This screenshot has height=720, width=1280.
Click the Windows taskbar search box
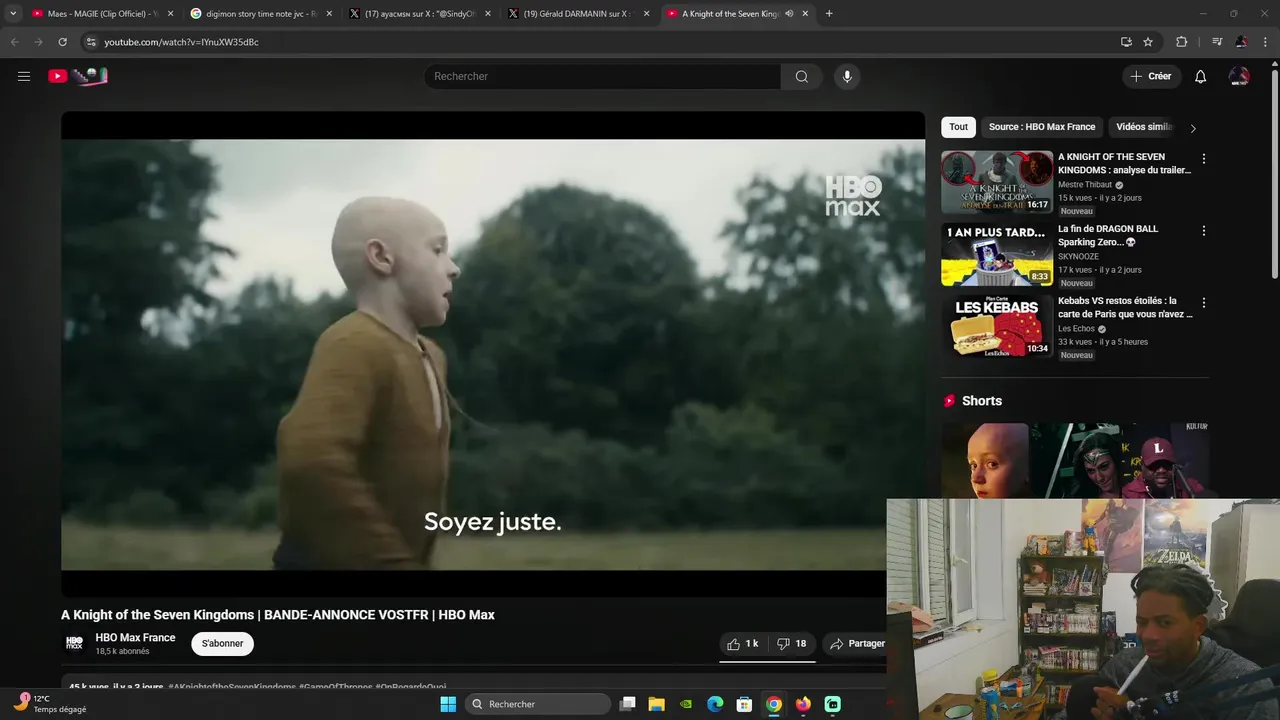tap(538, 704)
